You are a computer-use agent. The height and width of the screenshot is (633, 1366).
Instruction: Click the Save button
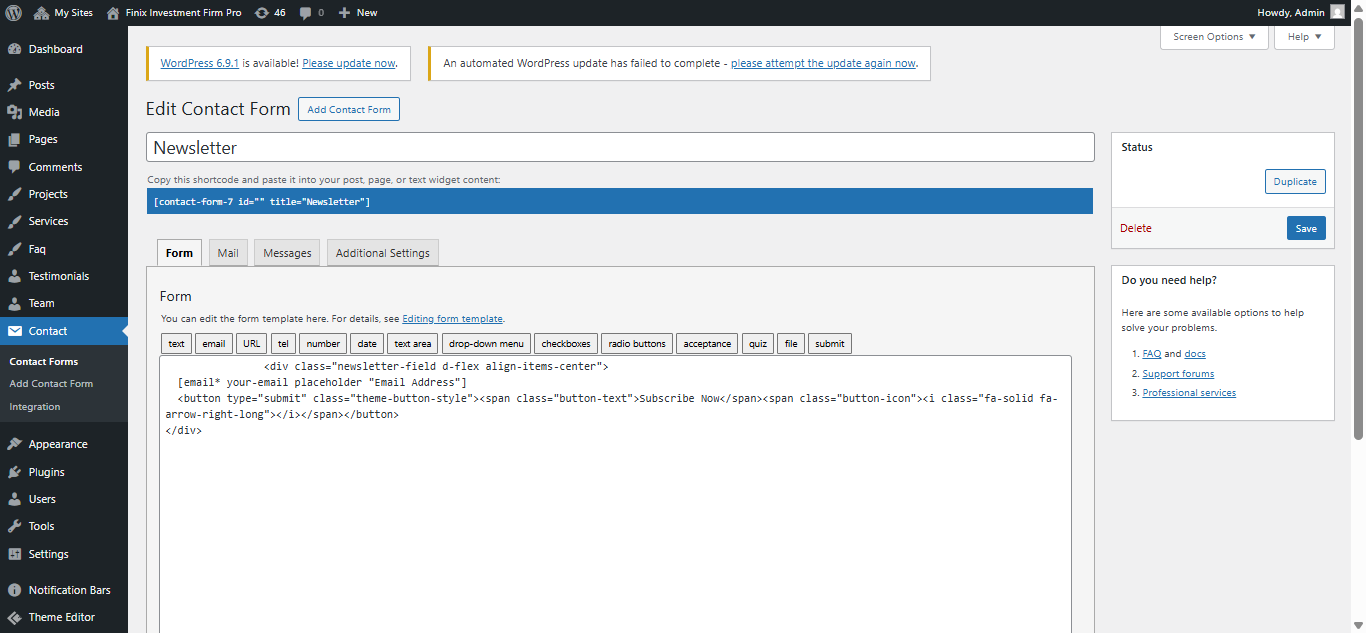(1306, 228)
